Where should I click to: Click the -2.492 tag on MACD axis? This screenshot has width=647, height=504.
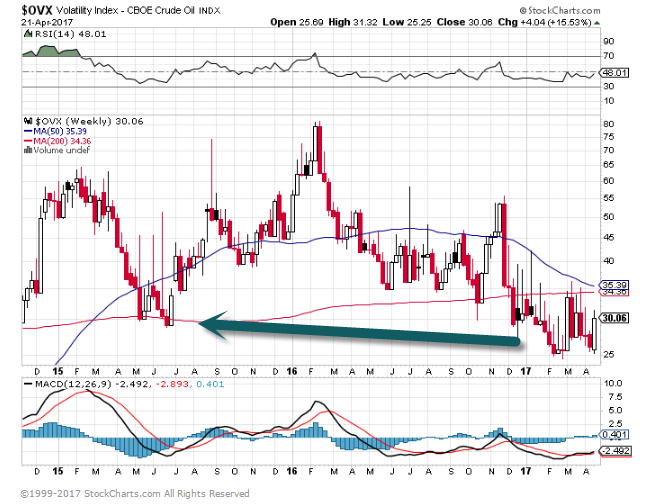point(616,451)
